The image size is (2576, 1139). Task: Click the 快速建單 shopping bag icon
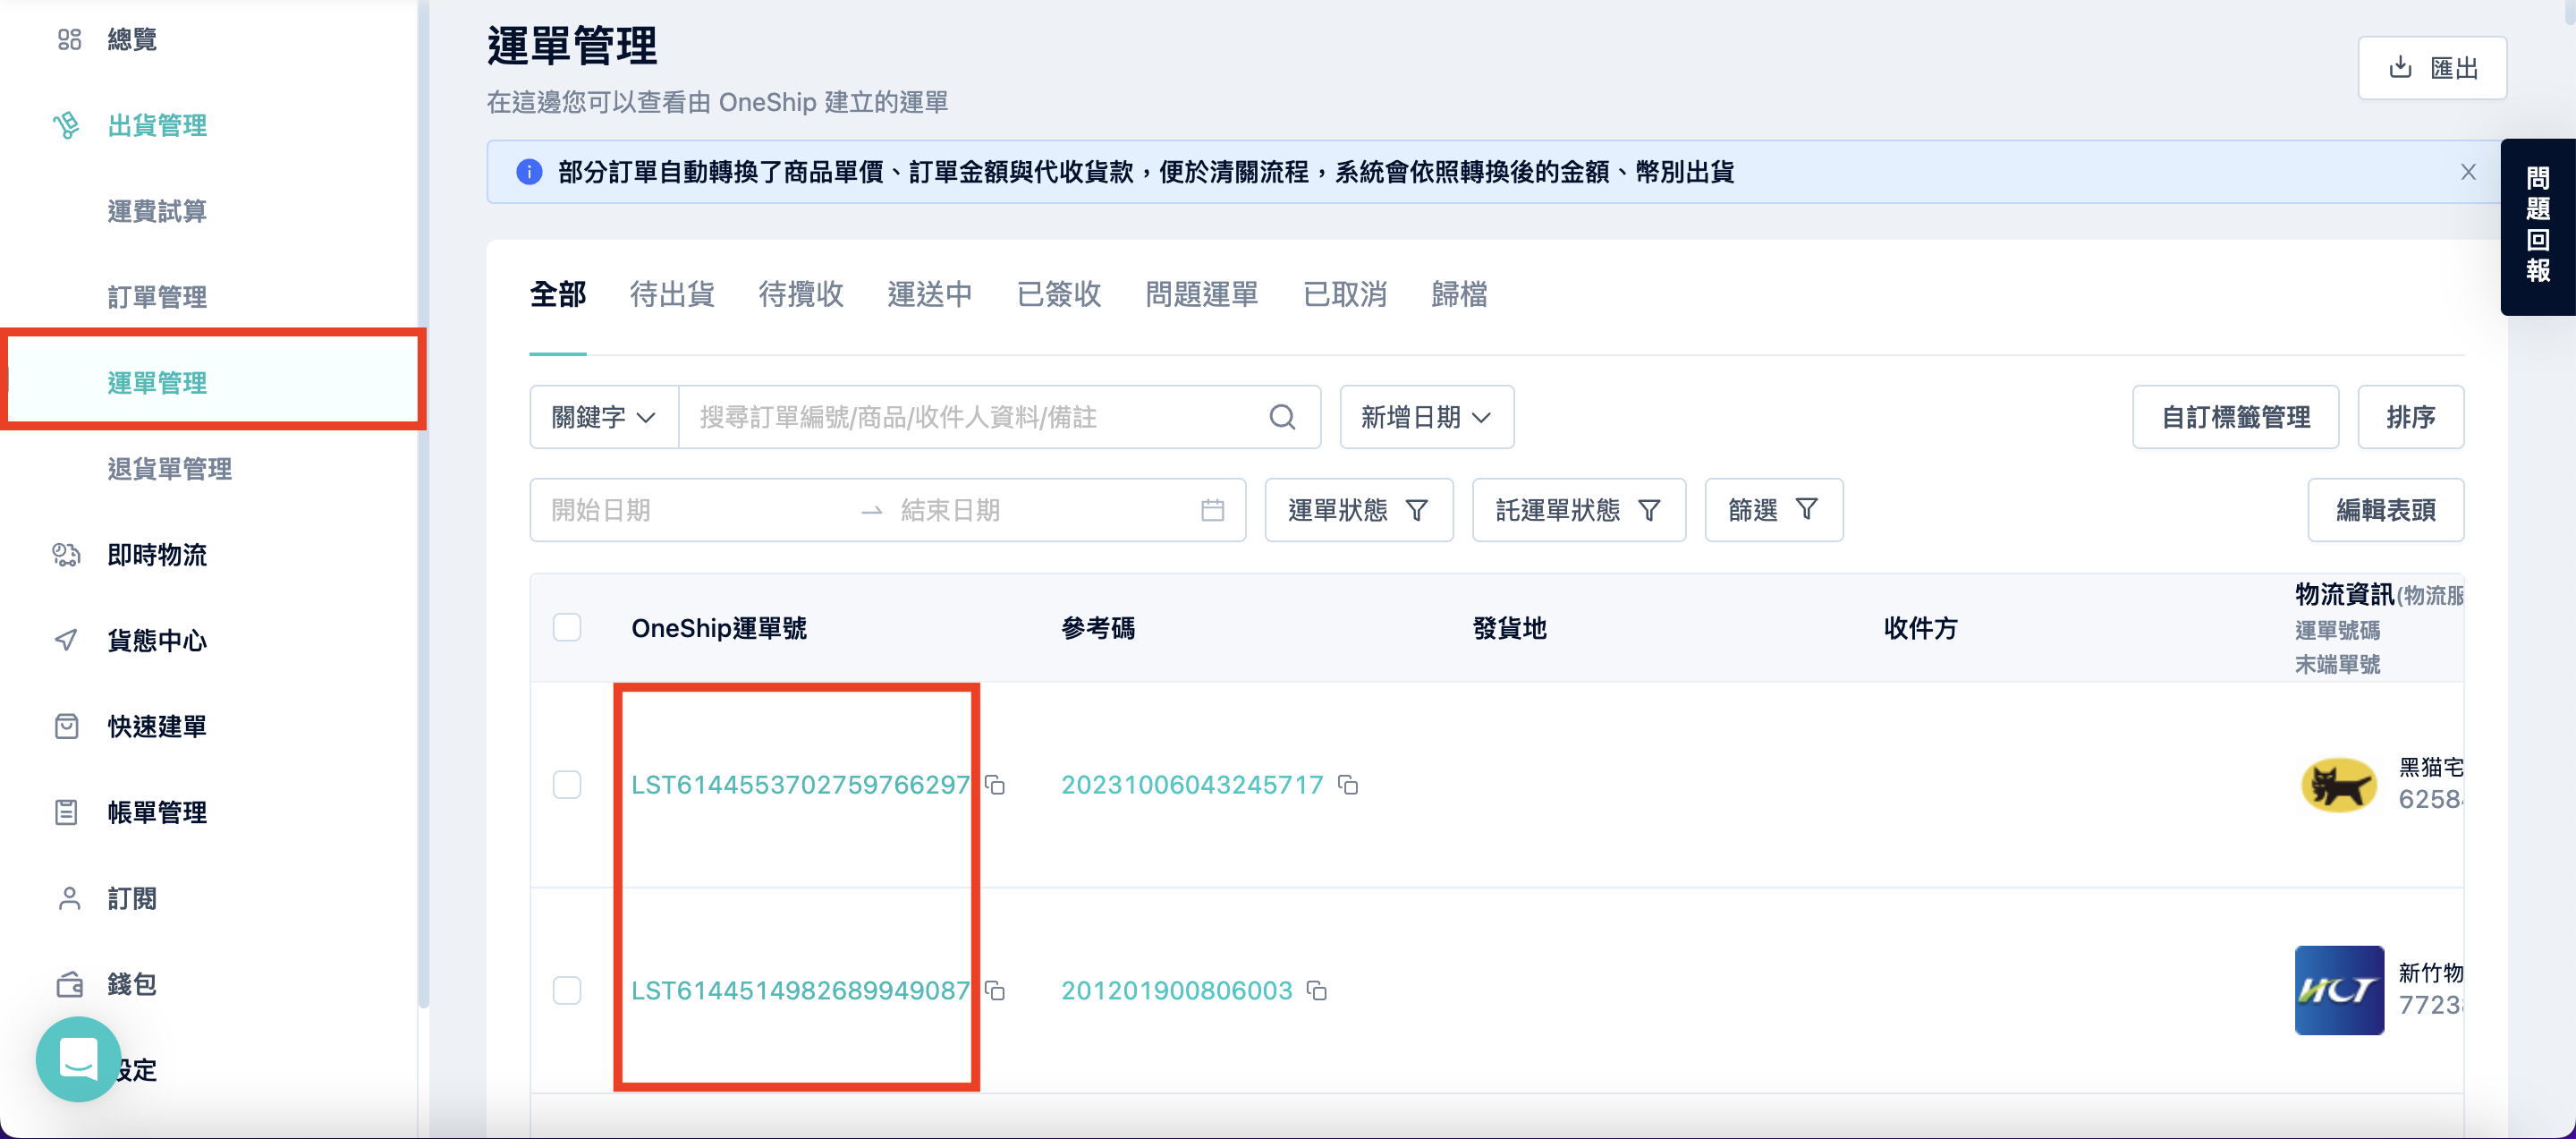pos(66,726)
